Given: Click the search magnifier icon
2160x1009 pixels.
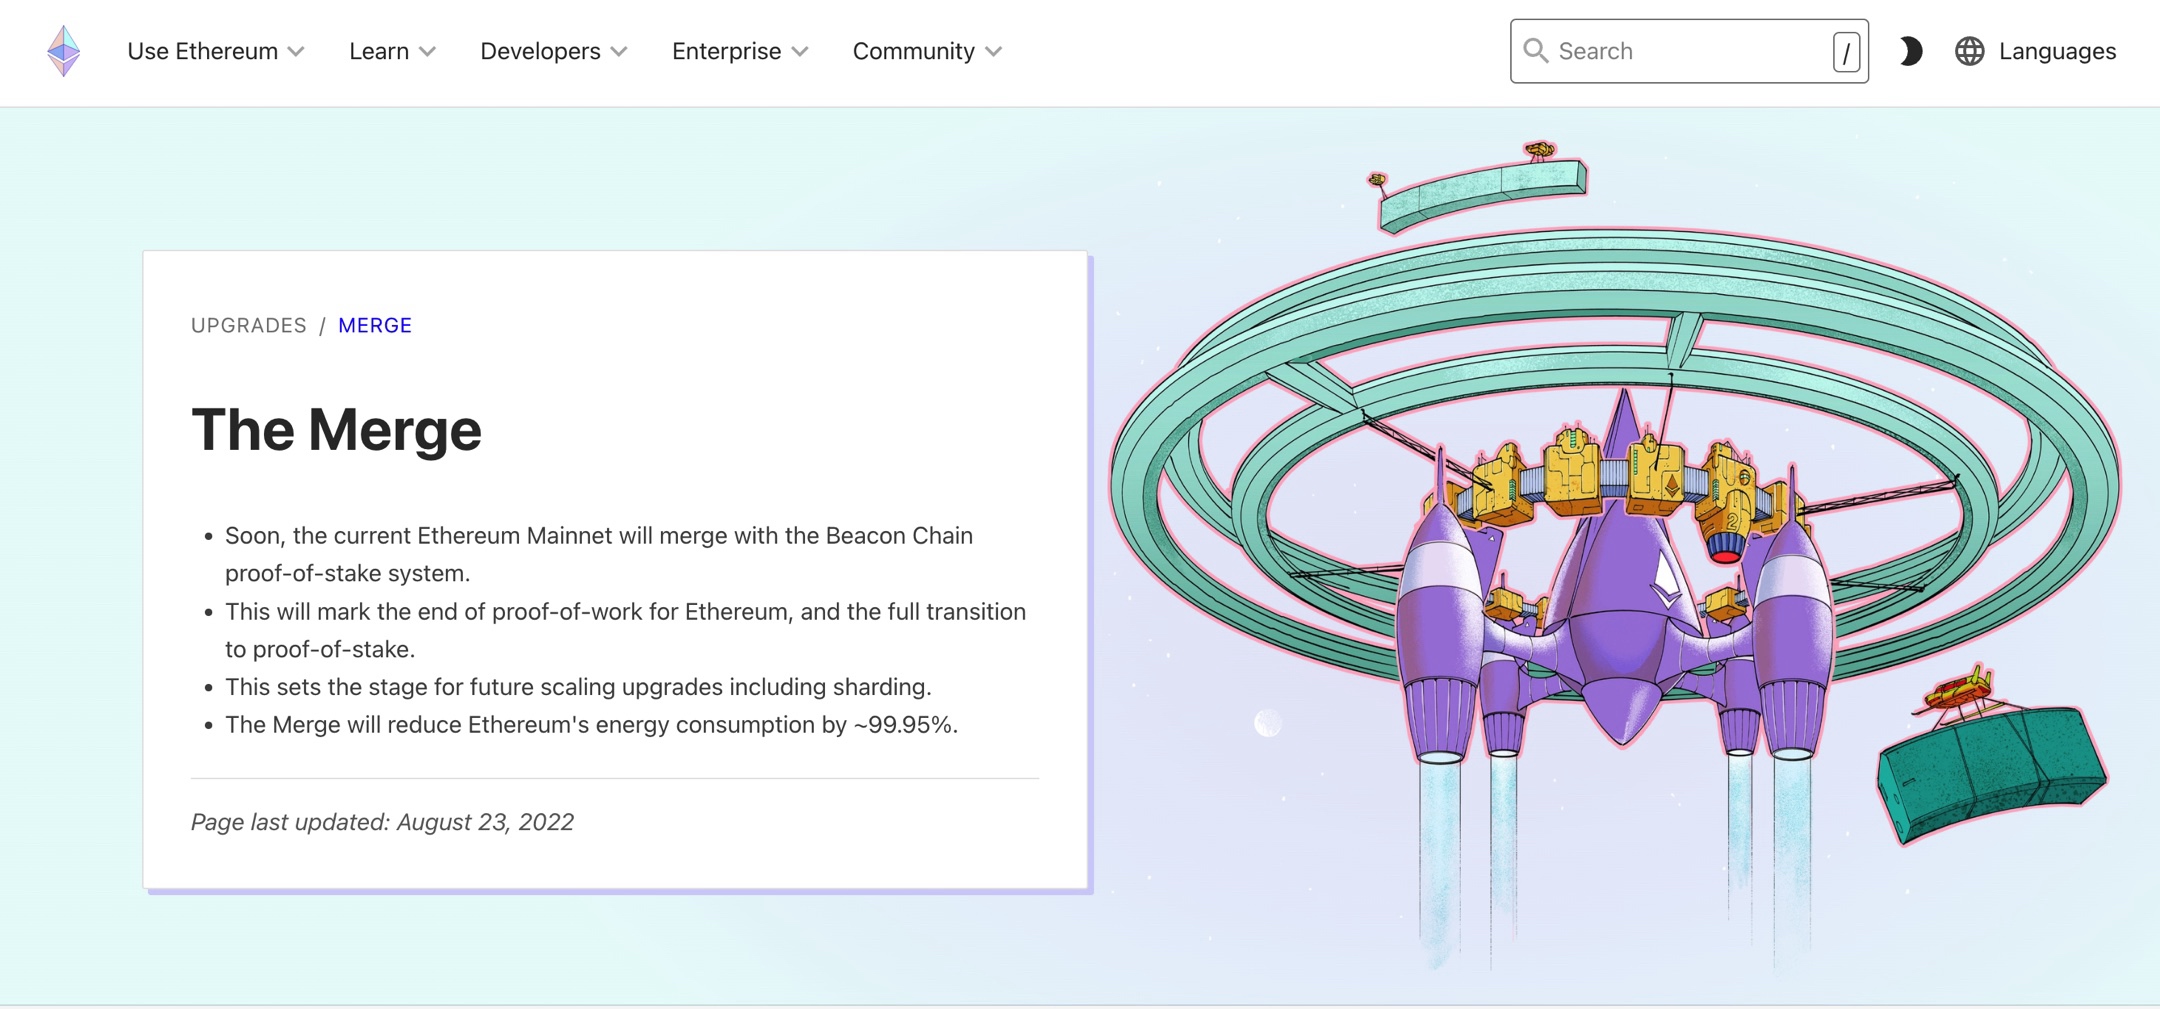Looking at the screenshot, I should click(1536, 51).
